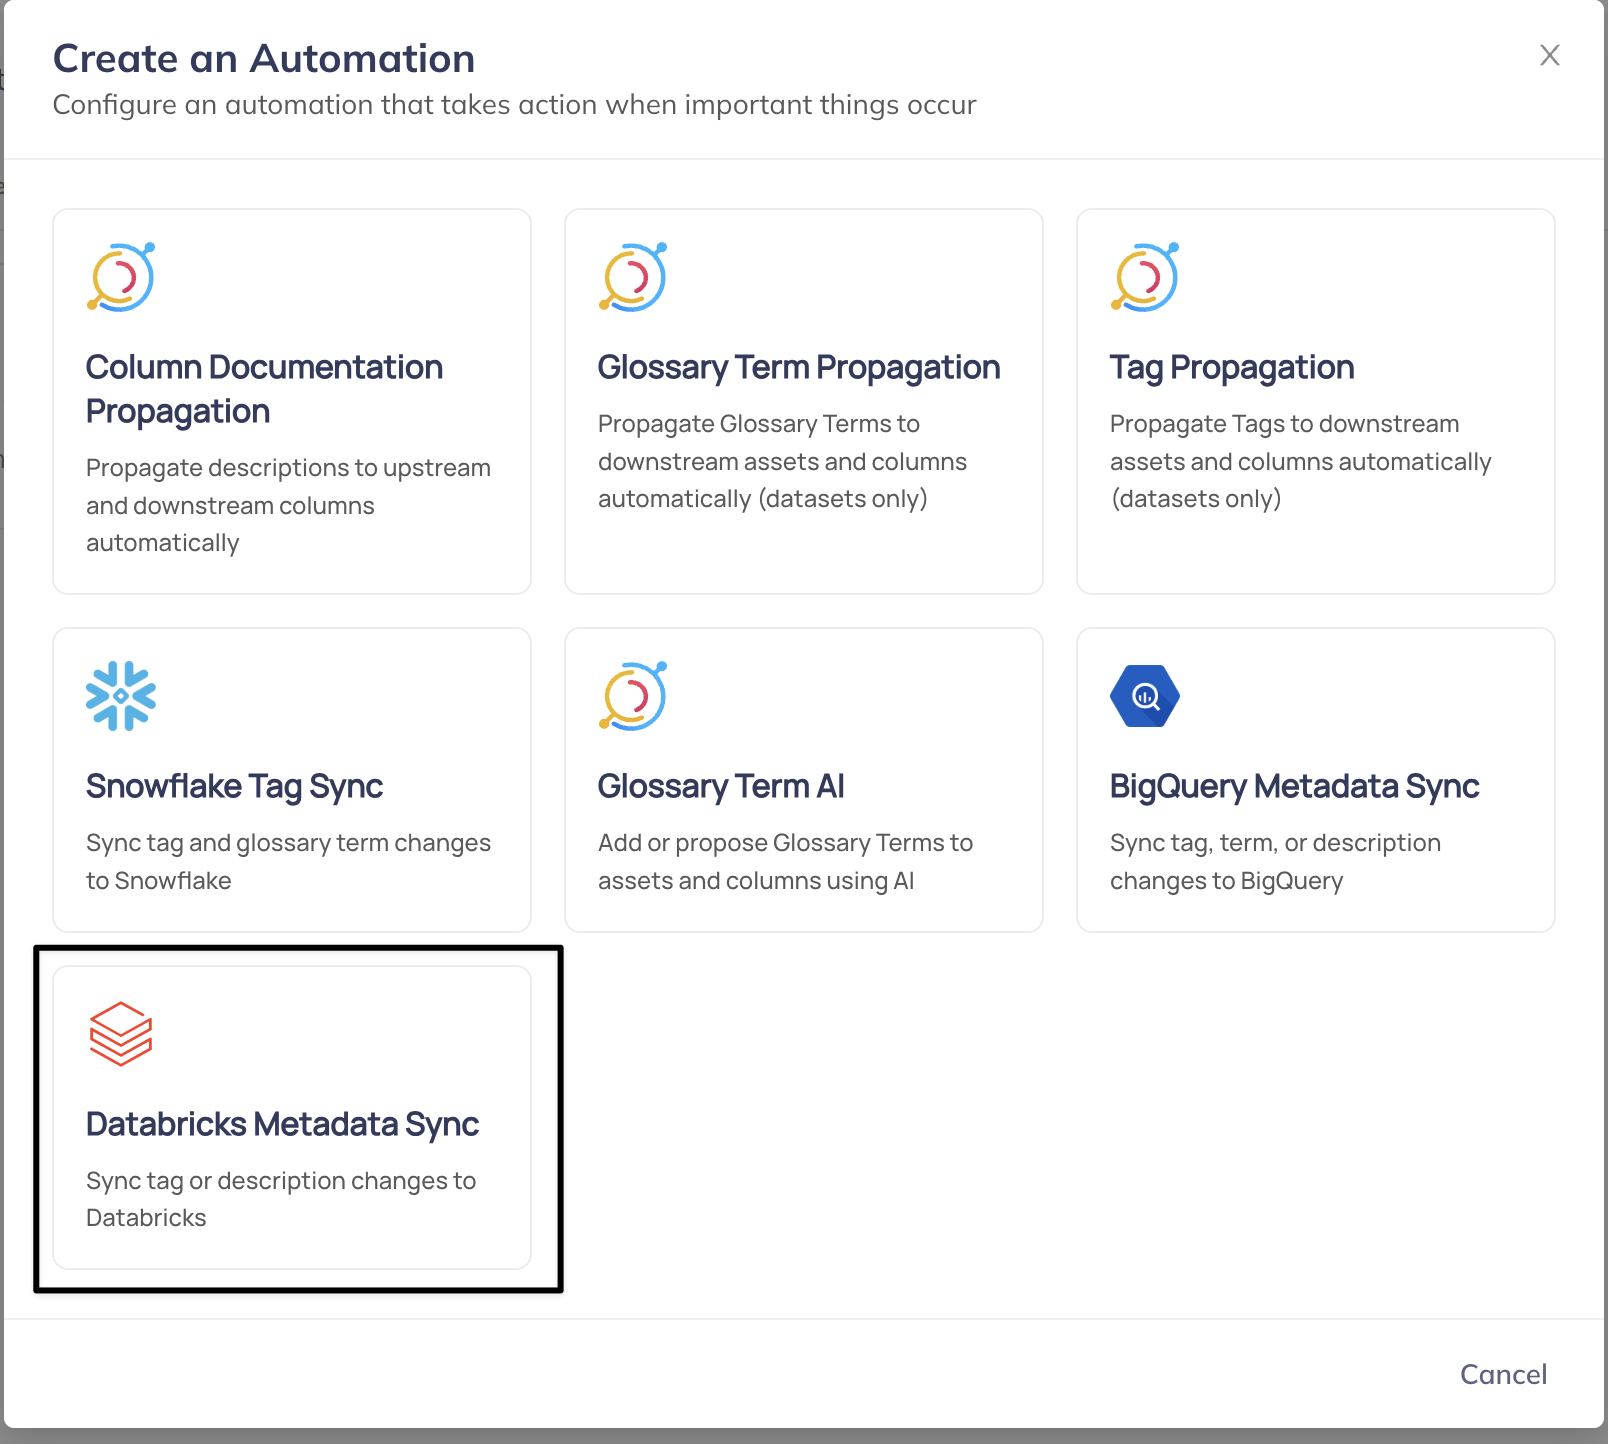Pick the Tag Propagation heading
1608x1444 pixels.
[1232, 368]
